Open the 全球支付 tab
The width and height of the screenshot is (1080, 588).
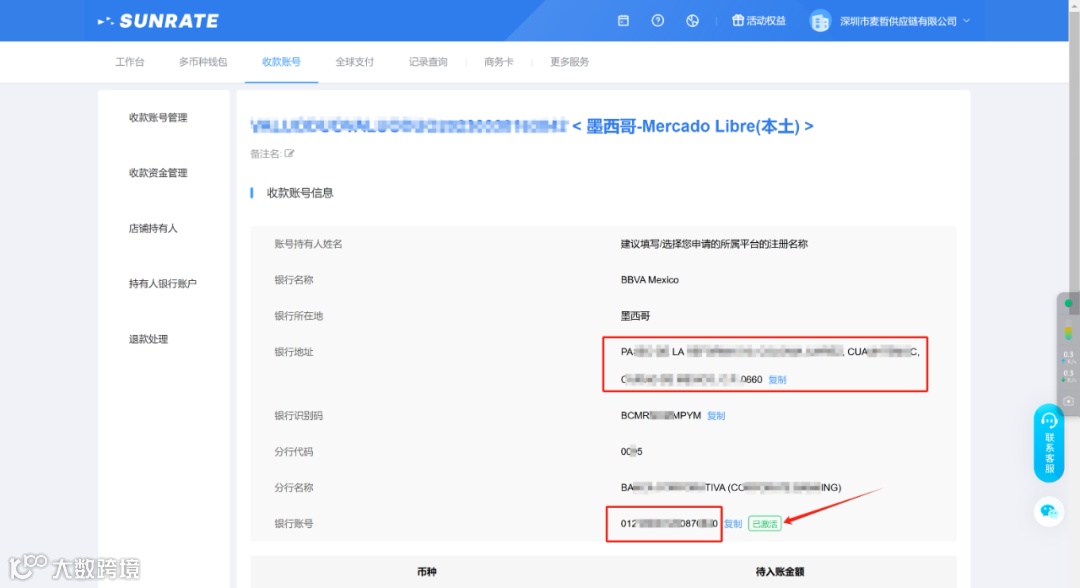pyautogui.click(x=354, y=62)
